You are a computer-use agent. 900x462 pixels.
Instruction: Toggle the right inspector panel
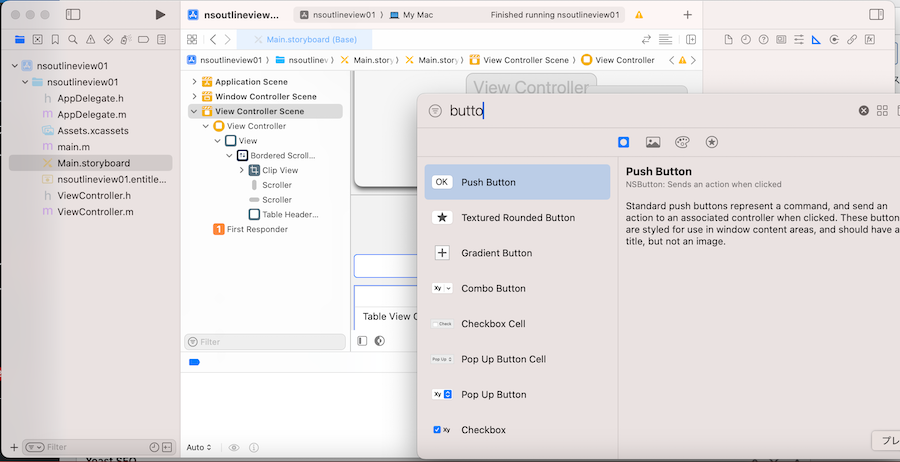tap(876, 15)
